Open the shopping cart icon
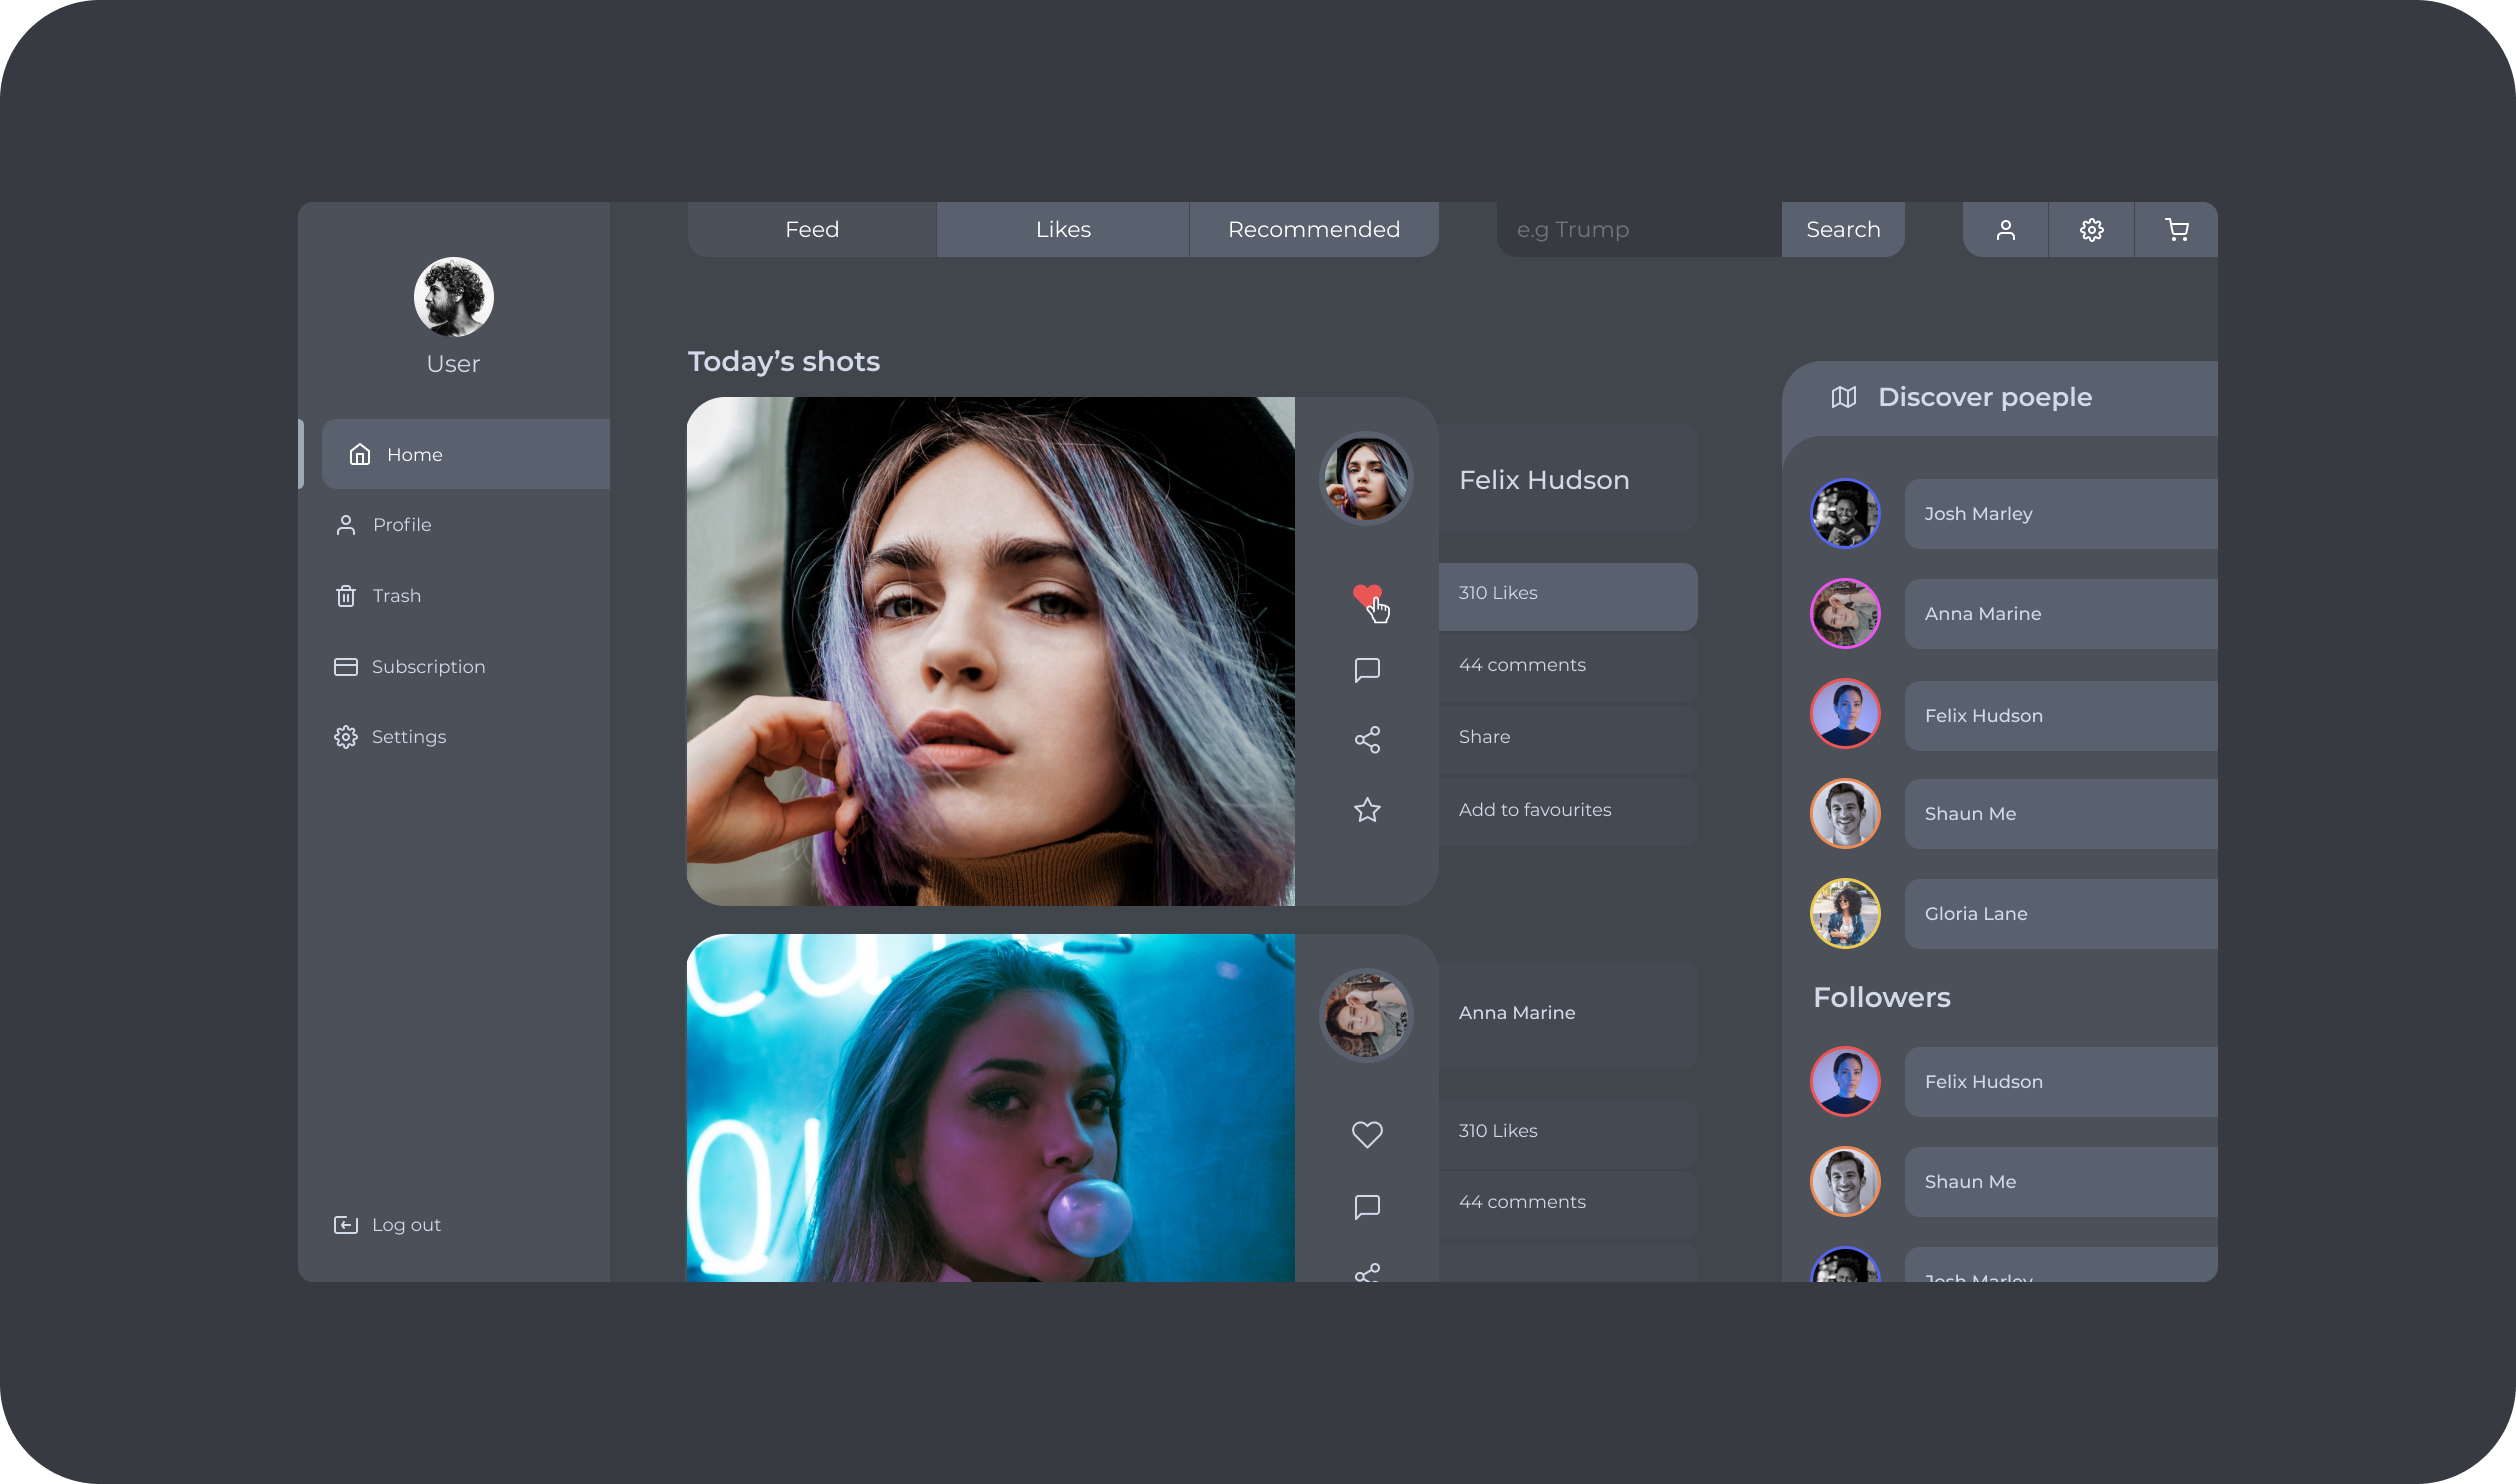Image resolution: width=2516 pixels, height=1484 pixels. point(2176,230)
